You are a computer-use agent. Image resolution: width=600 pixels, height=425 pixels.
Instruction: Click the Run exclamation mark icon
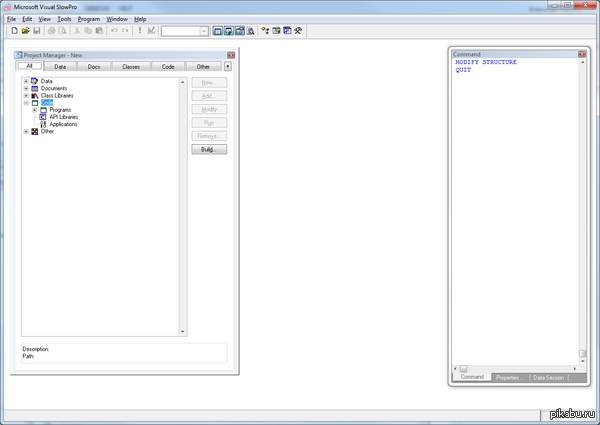tap(139, 31)
